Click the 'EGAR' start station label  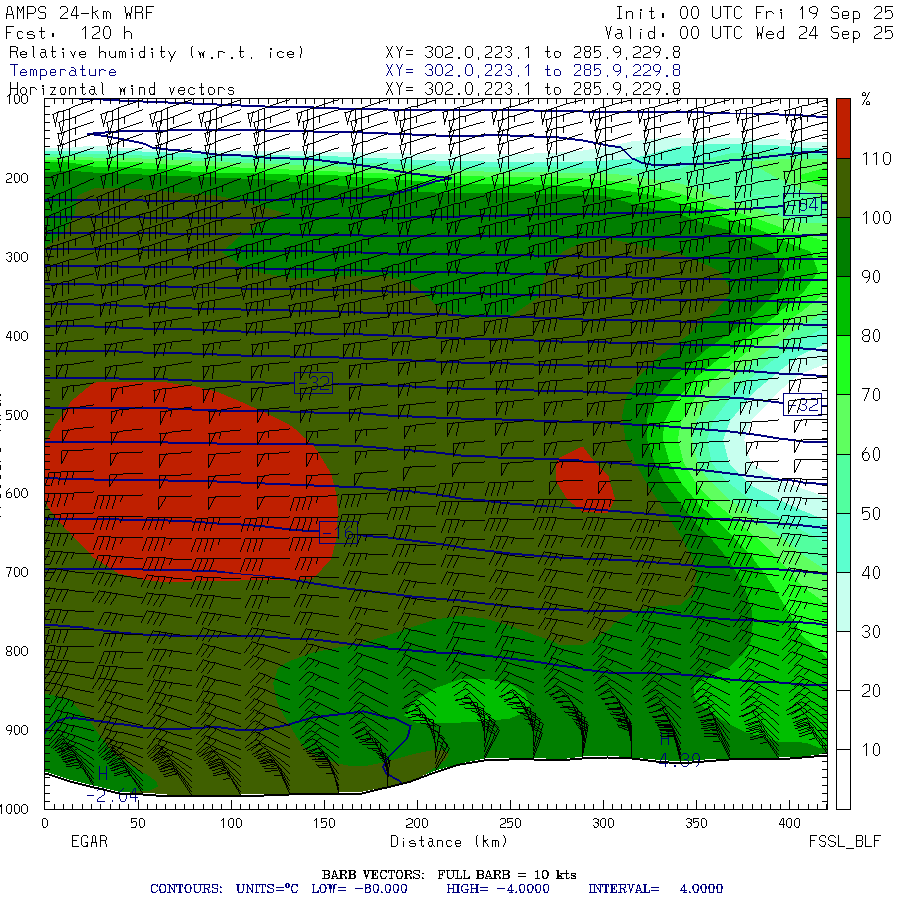[89, 841]
